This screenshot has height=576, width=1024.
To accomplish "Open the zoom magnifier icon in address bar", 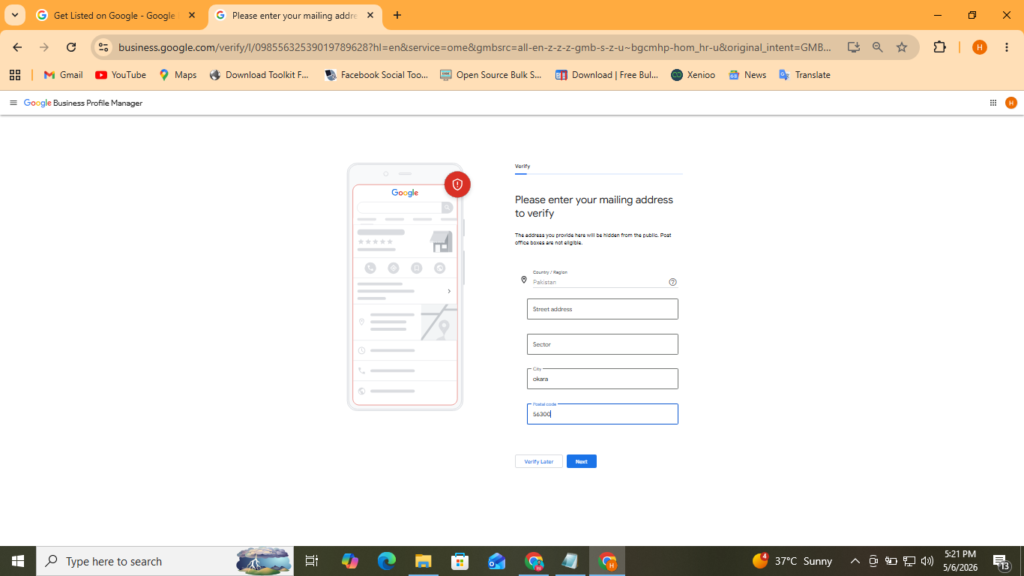I will [877, 47].
